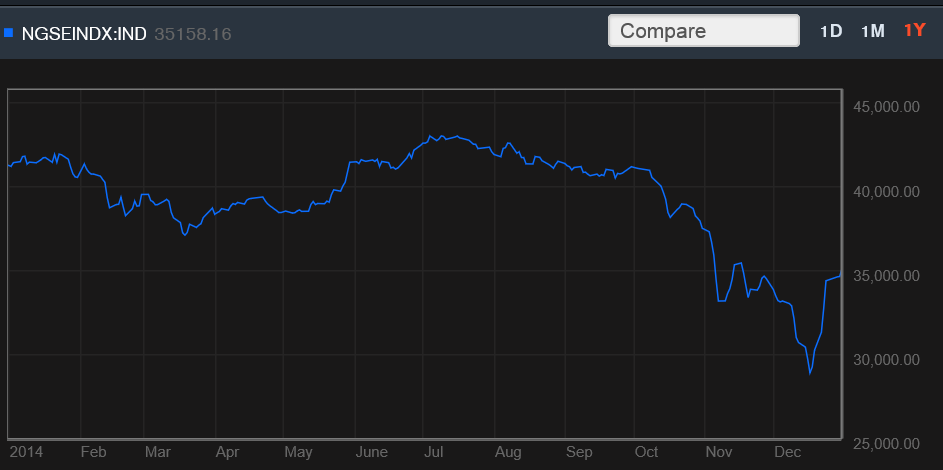Screen dimensions: 943x470
Task: Choose the 1Y time range
Action: [x=914, y=31]
